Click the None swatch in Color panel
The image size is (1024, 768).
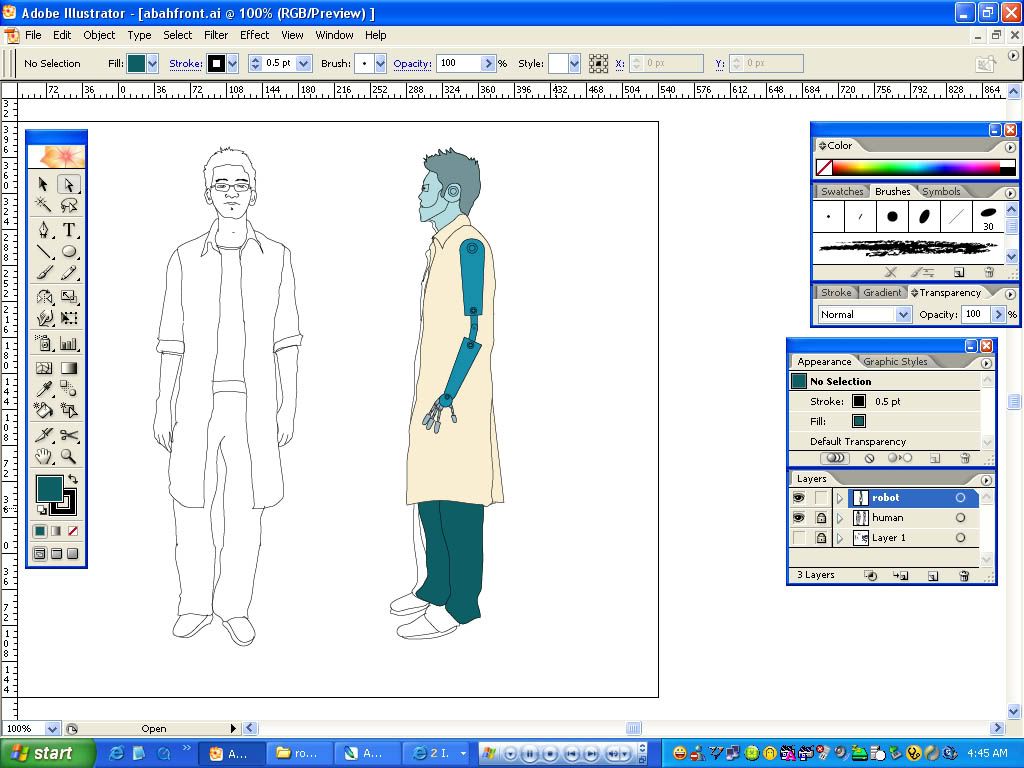pyautogui.click(x=824, y=168)
